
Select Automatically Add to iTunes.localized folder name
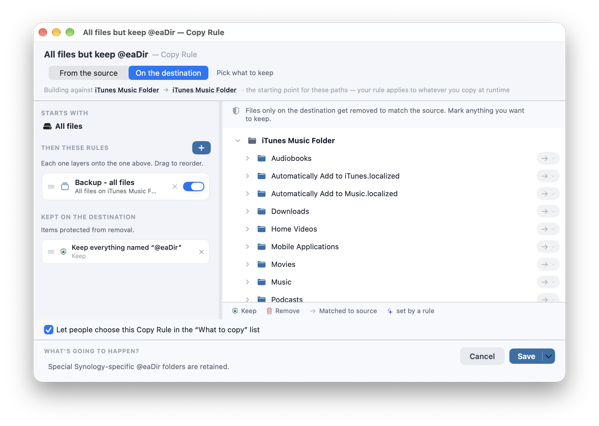[335, 176]
